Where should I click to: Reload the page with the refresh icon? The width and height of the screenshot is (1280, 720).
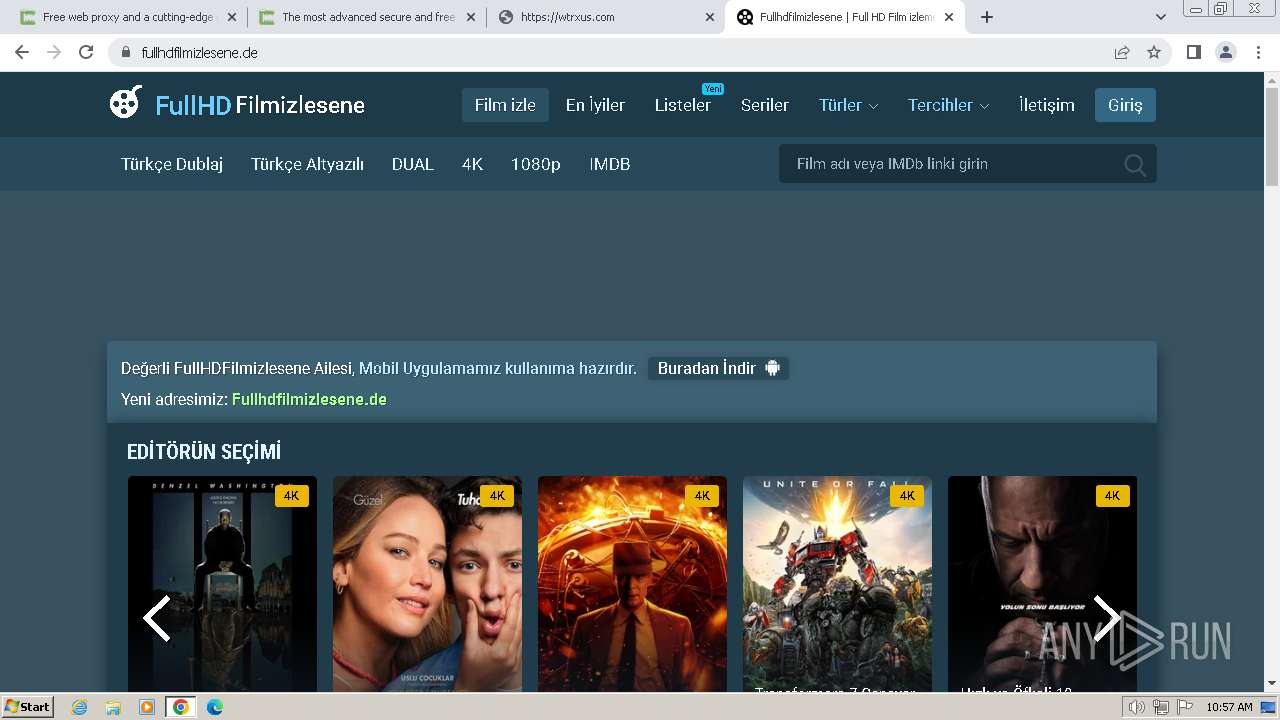point(86,52)
